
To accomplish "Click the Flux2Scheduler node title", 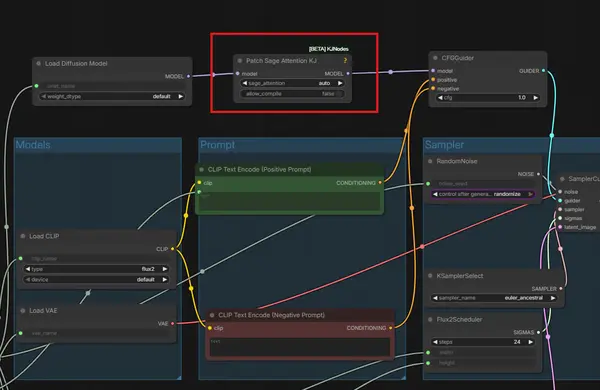I will pos(459,320).
